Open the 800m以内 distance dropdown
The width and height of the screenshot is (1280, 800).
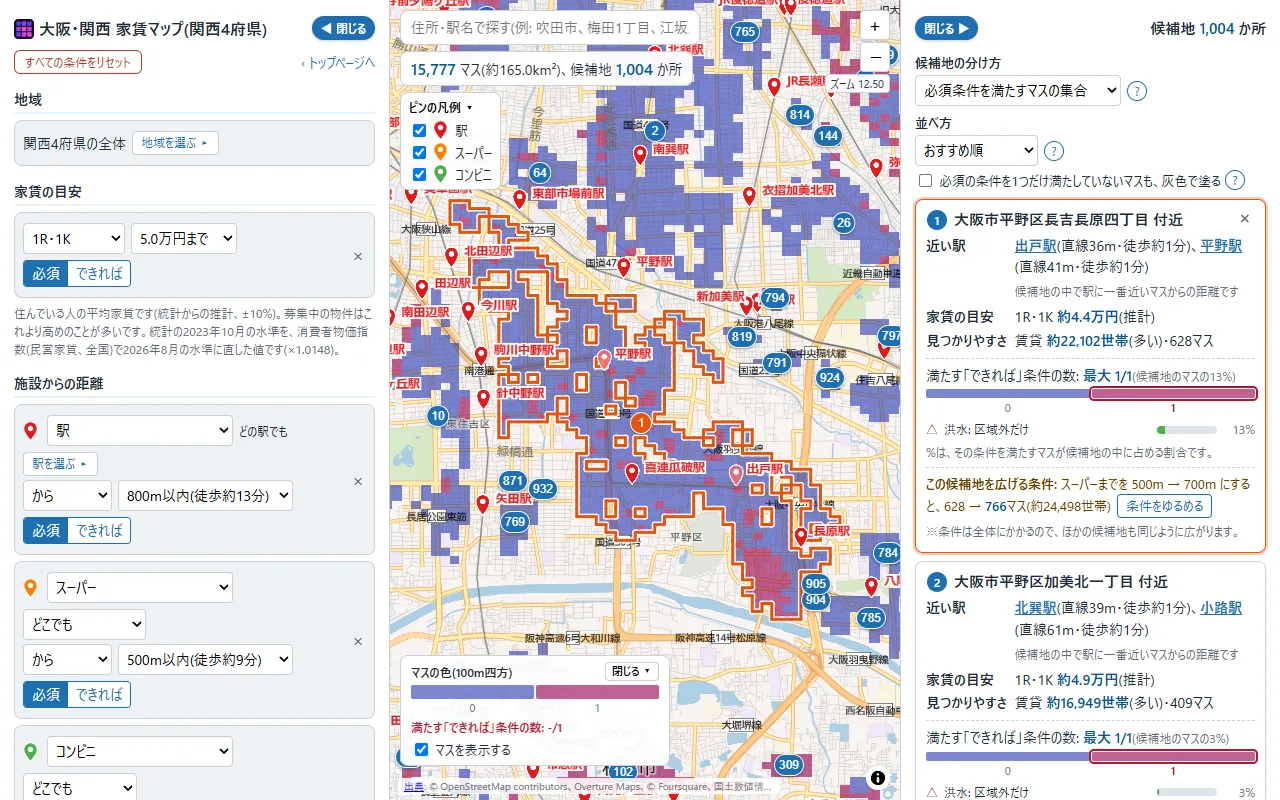coord(205,495)
